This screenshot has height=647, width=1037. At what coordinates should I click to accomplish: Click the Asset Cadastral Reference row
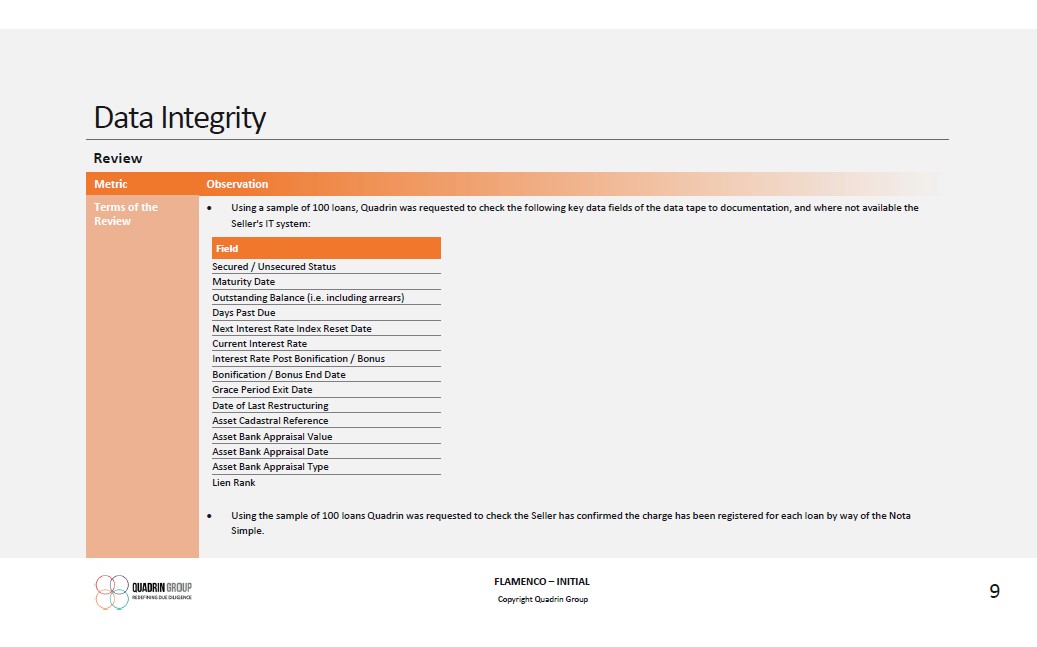click(x=270, y=421)
